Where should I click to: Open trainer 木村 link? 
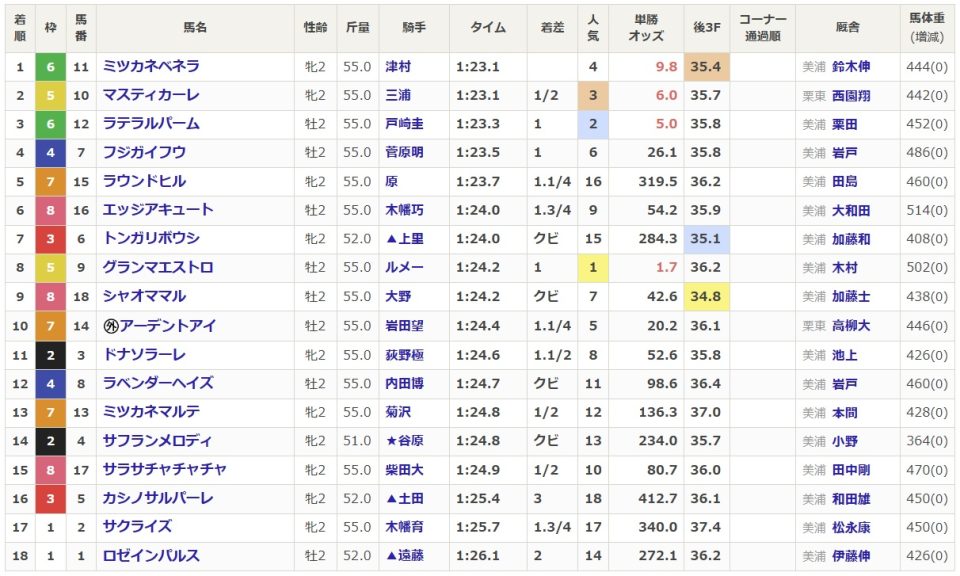click(x=844, y=269)
